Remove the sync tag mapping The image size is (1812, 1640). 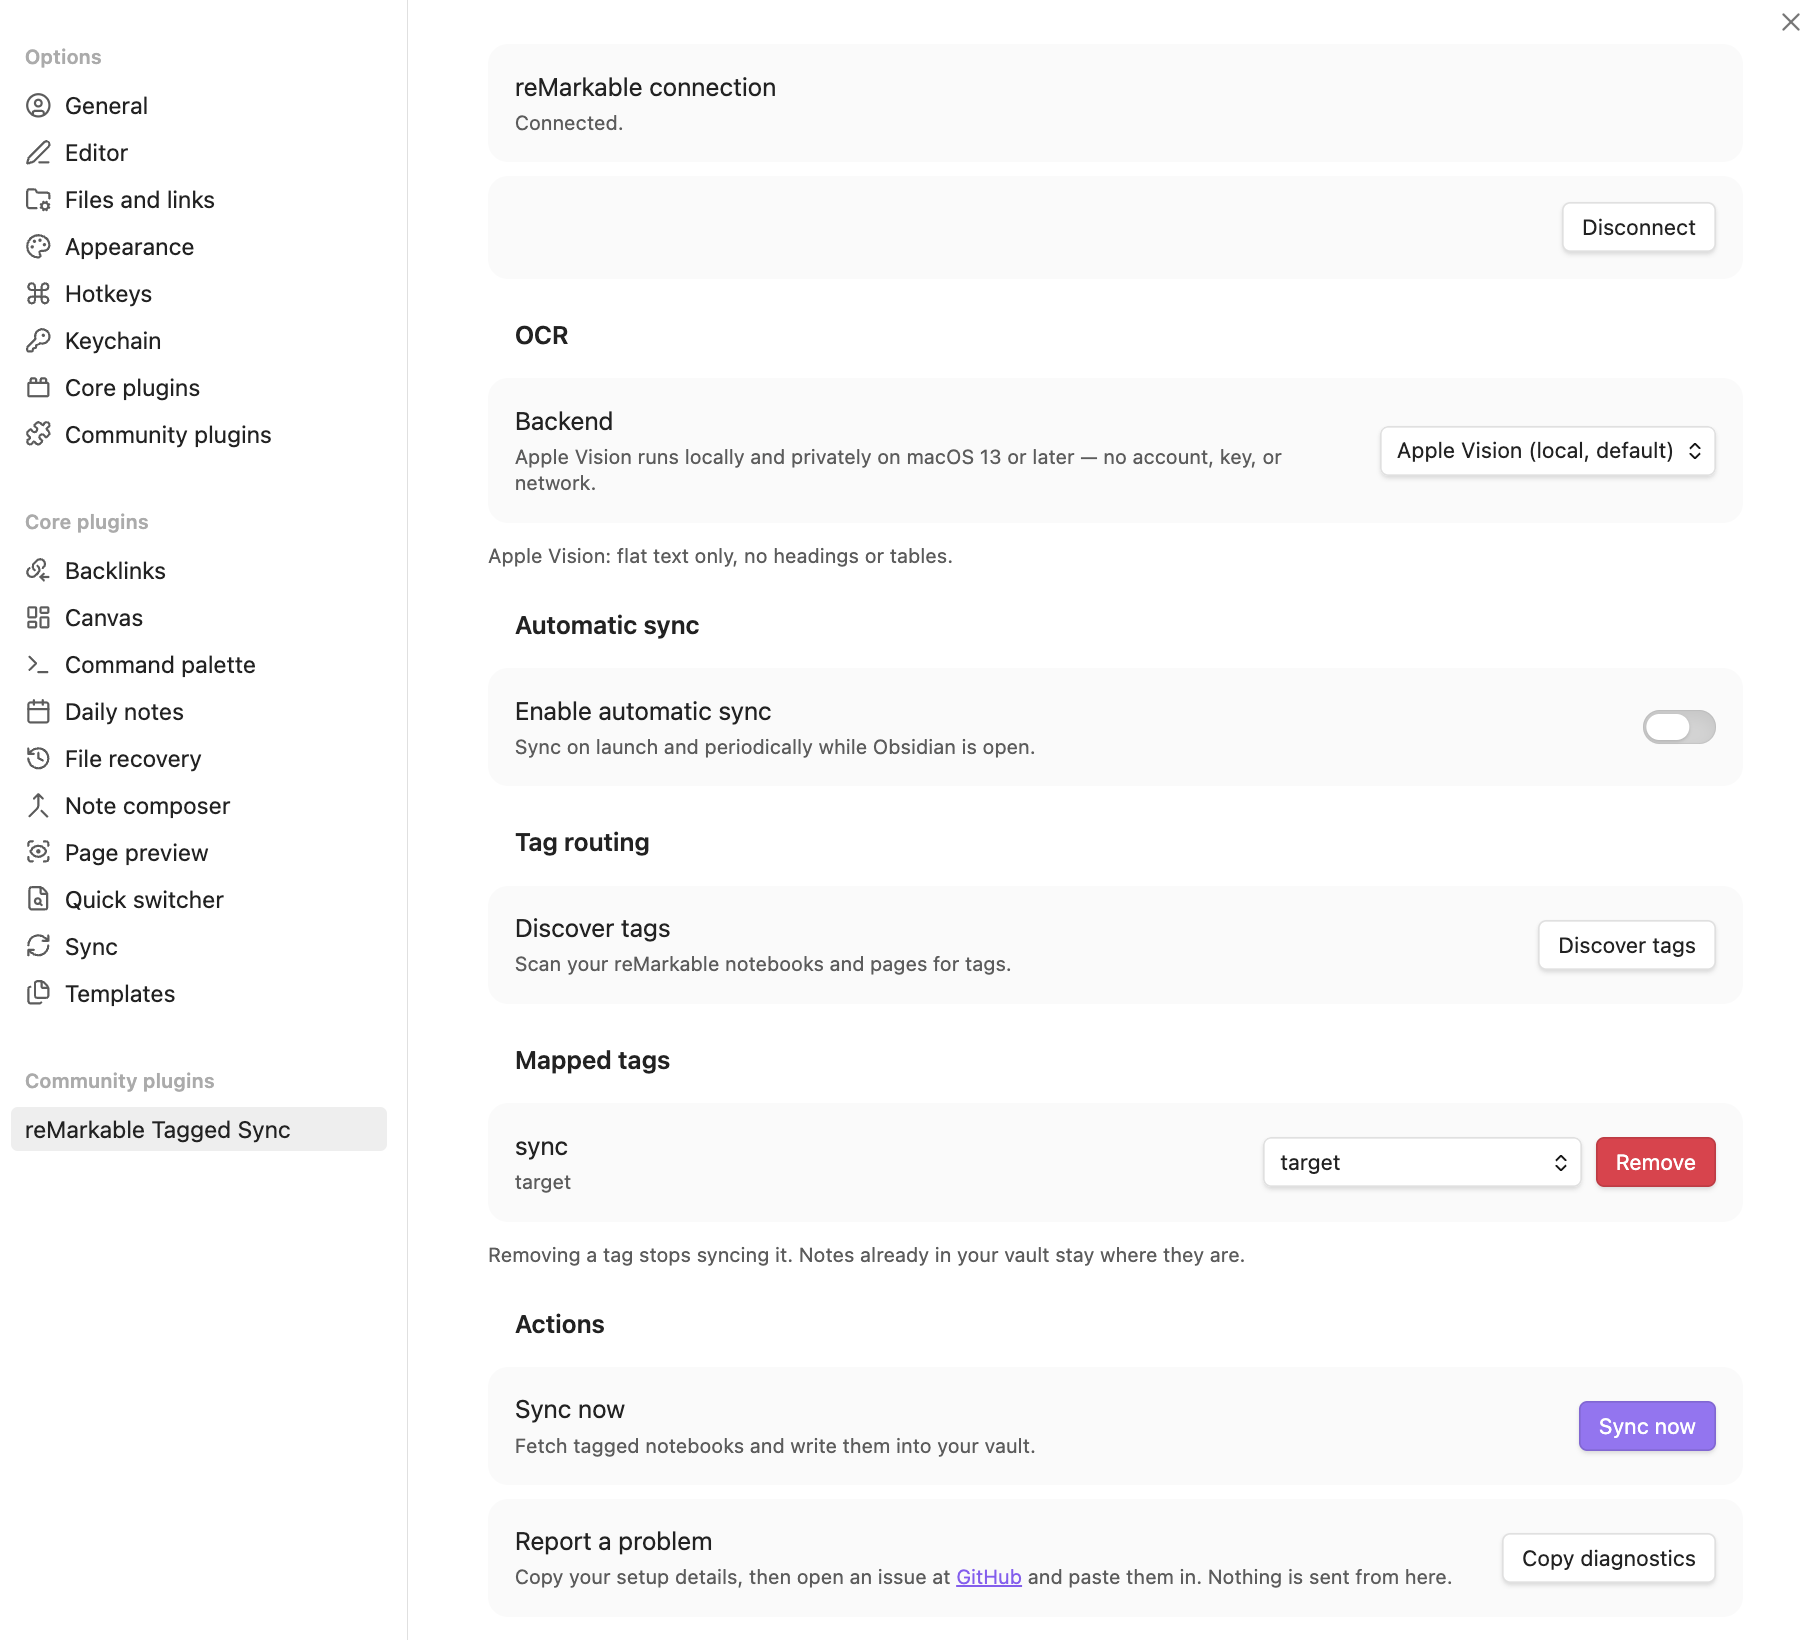point(1655,1163)
